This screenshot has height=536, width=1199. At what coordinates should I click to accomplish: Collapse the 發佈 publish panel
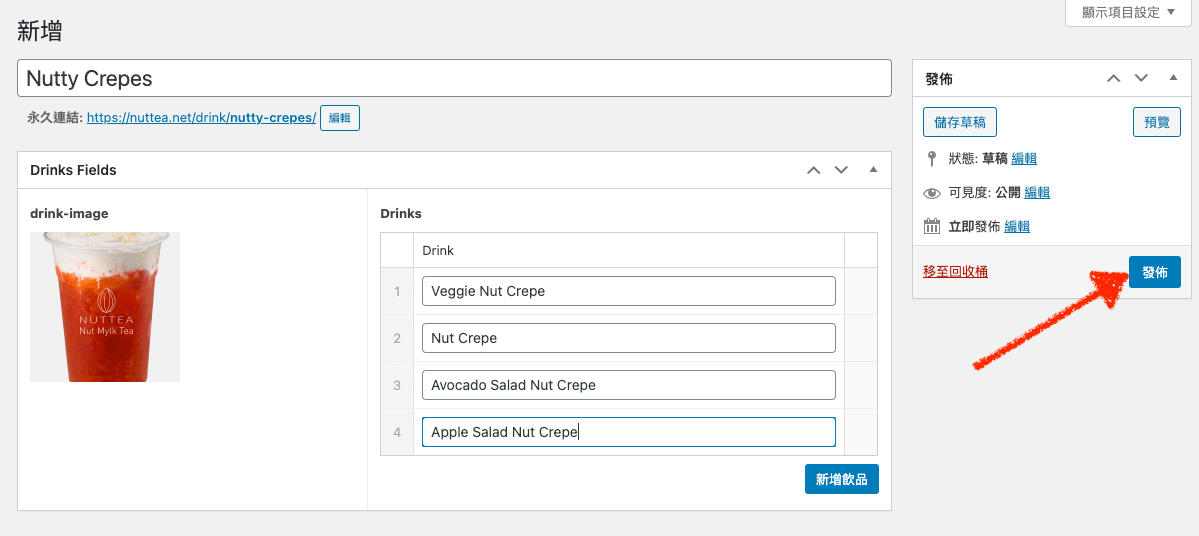(x=1173, y=78)
